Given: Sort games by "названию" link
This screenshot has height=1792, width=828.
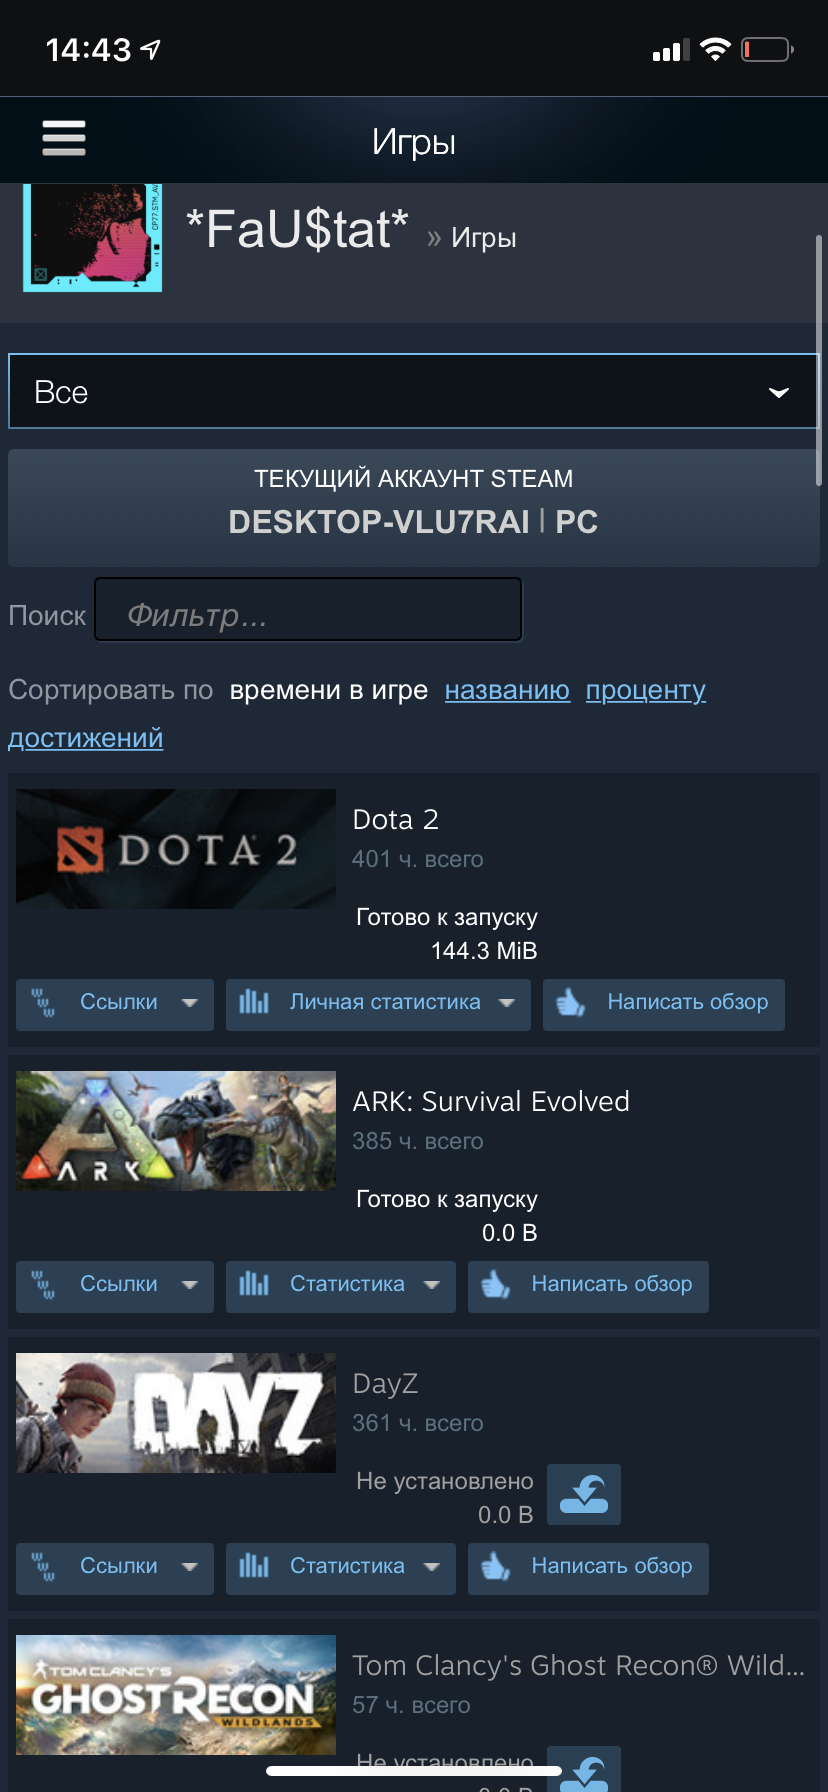Looking at the screenshot, I should pos(507,690).
